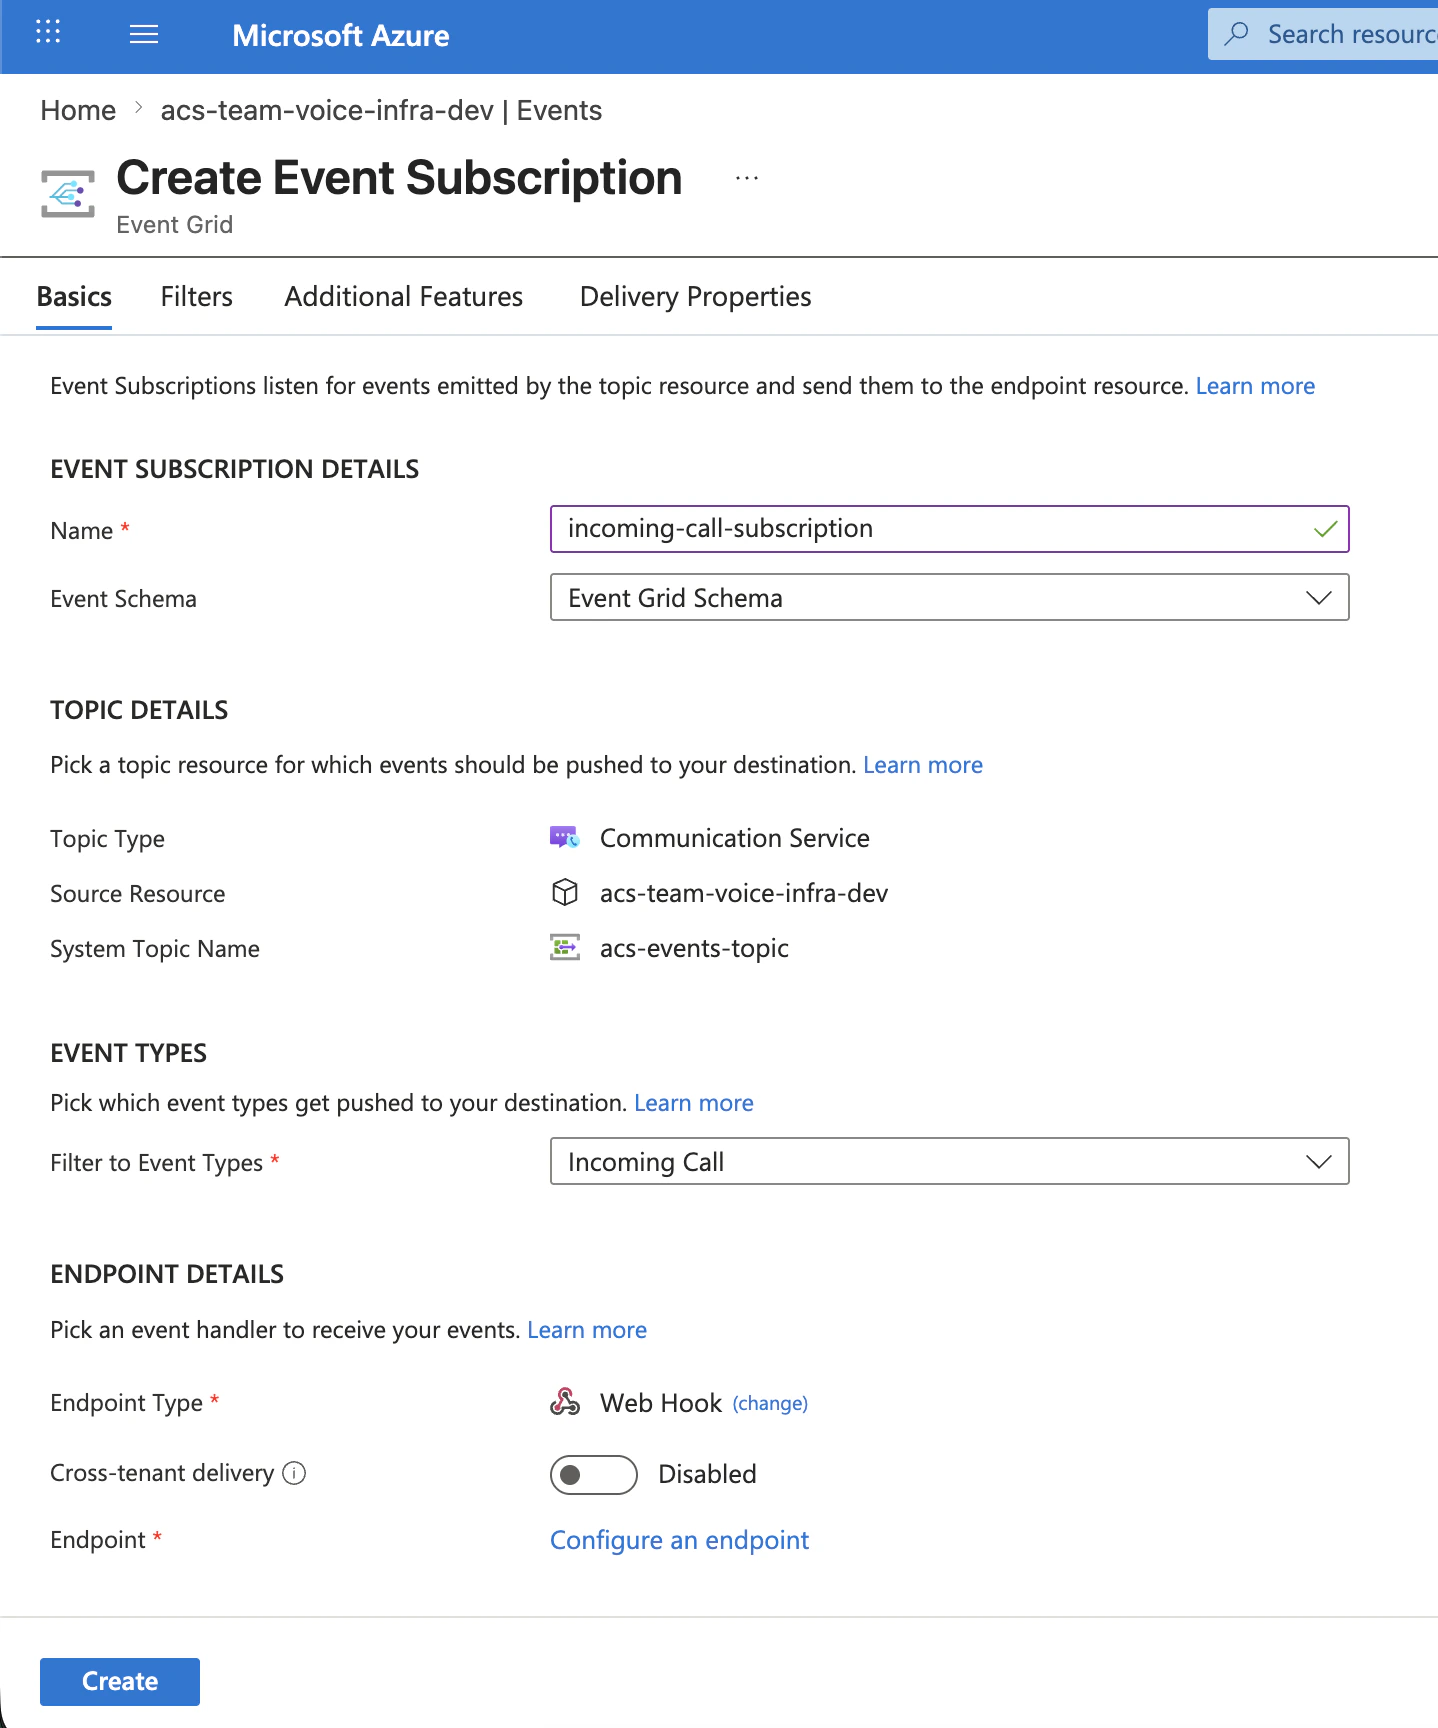Expand the Incoming Call chevron arrow

[1319, 1162]
